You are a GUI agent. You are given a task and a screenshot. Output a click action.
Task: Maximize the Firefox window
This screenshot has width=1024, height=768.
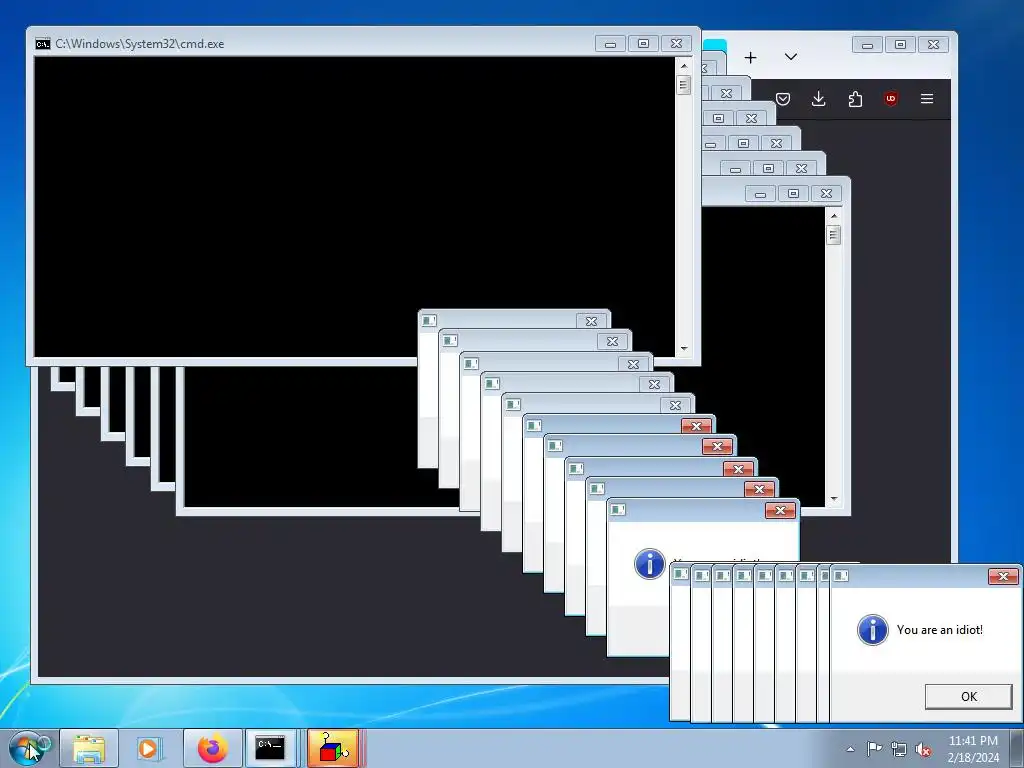[x=901, y=44]
